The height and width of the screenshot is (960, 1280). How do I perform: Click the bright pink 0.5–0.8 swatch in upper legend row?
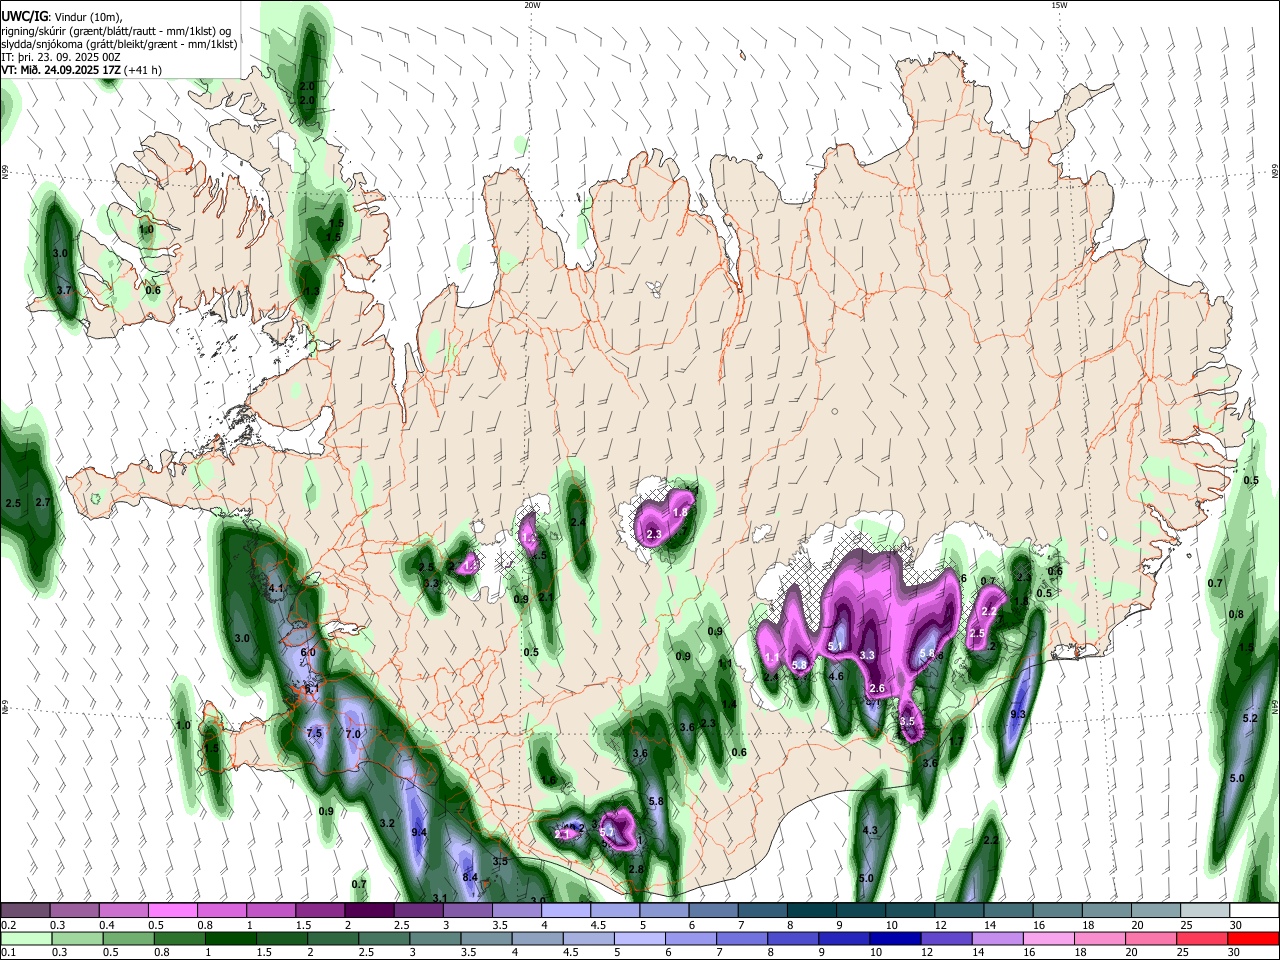172,910
